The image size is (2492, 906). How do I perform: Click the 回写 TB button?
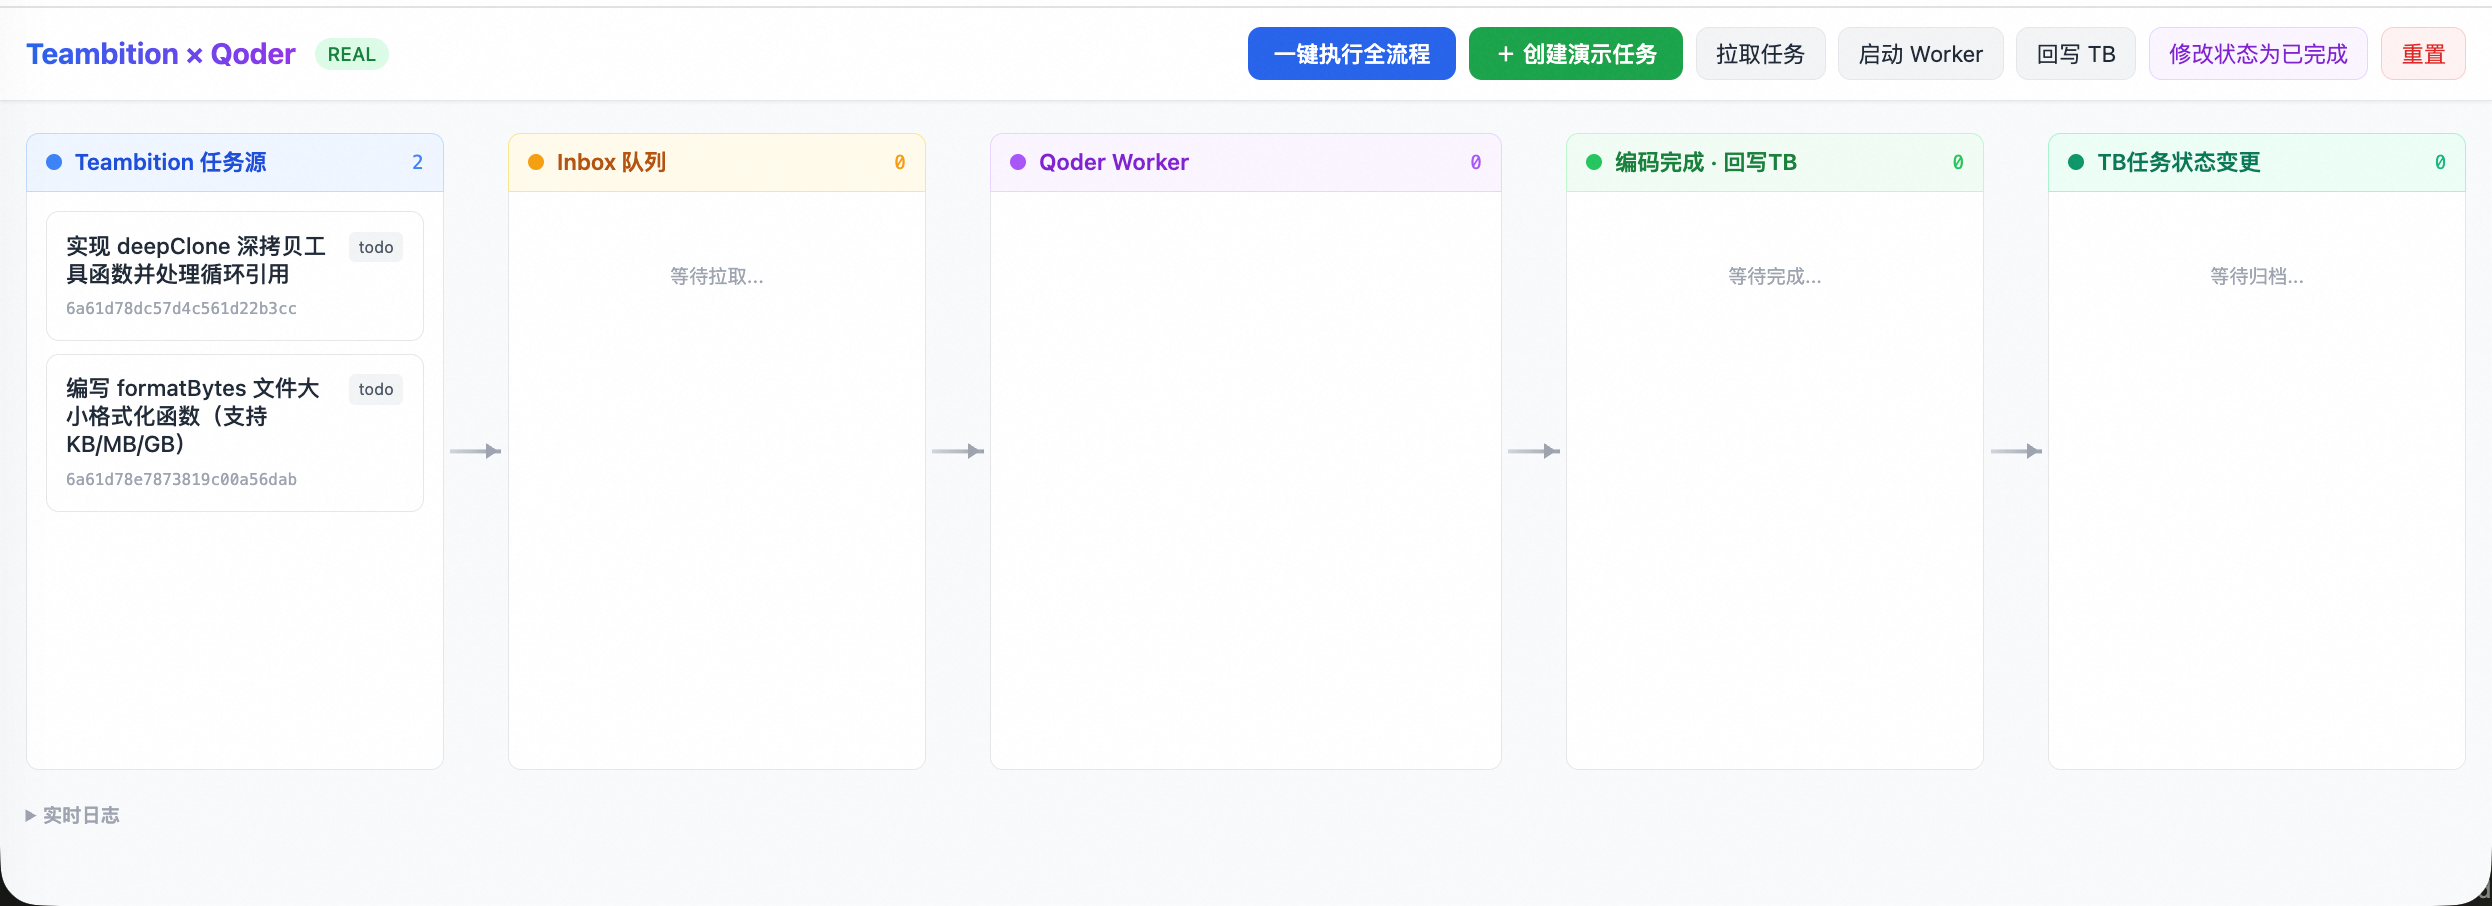(x=2075, y=54)
